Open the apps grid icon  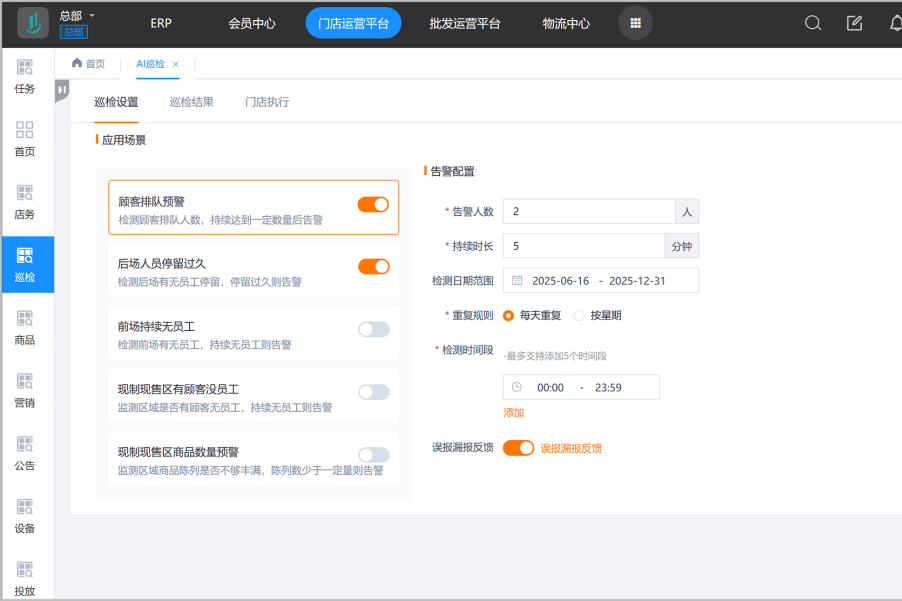pos(635,23)
